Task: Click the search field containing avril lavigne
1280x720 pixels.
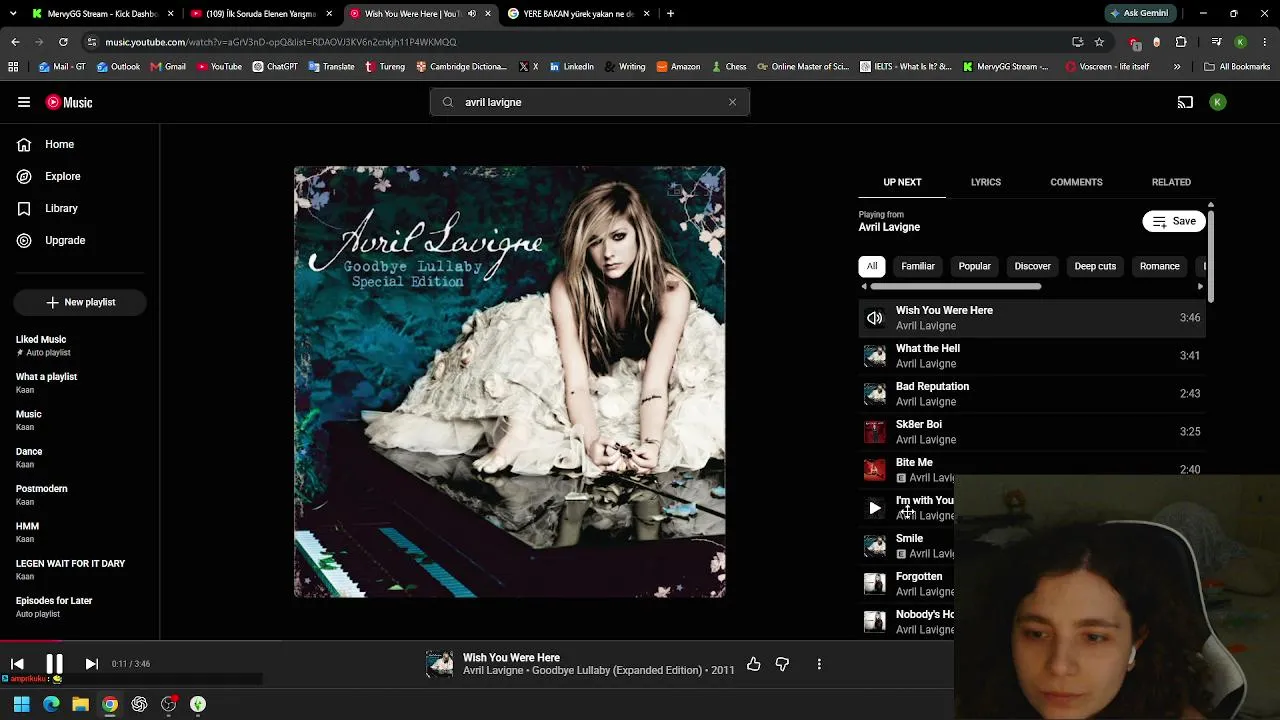Action: (x=590, y=102)
